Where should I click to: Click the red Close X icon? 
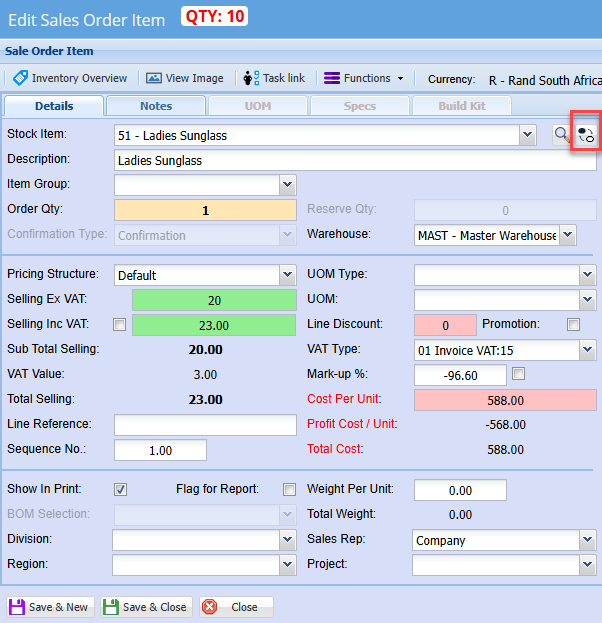coord(209,607)
